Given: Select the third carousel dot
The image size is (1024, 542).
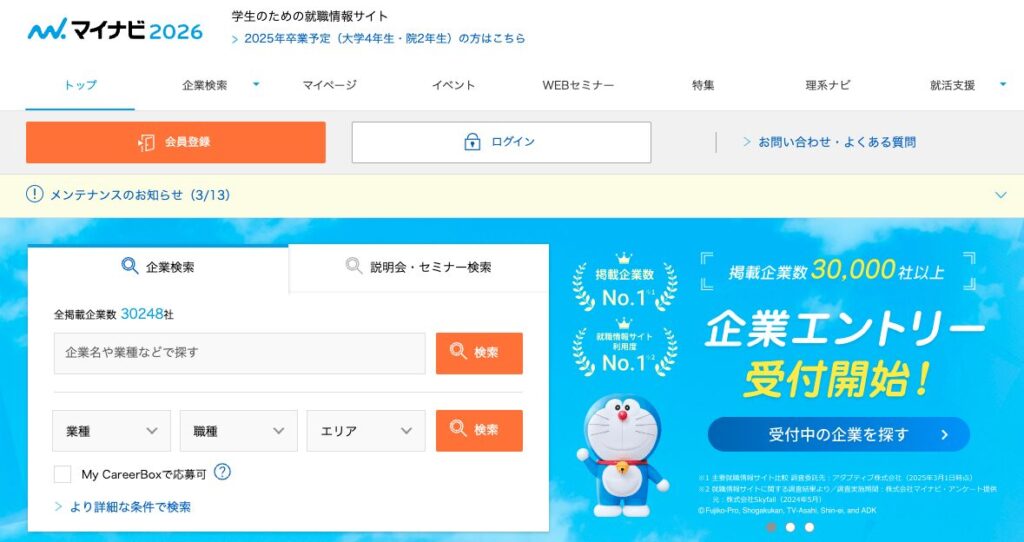Looking at the screenshot, I should pos(810,527).
